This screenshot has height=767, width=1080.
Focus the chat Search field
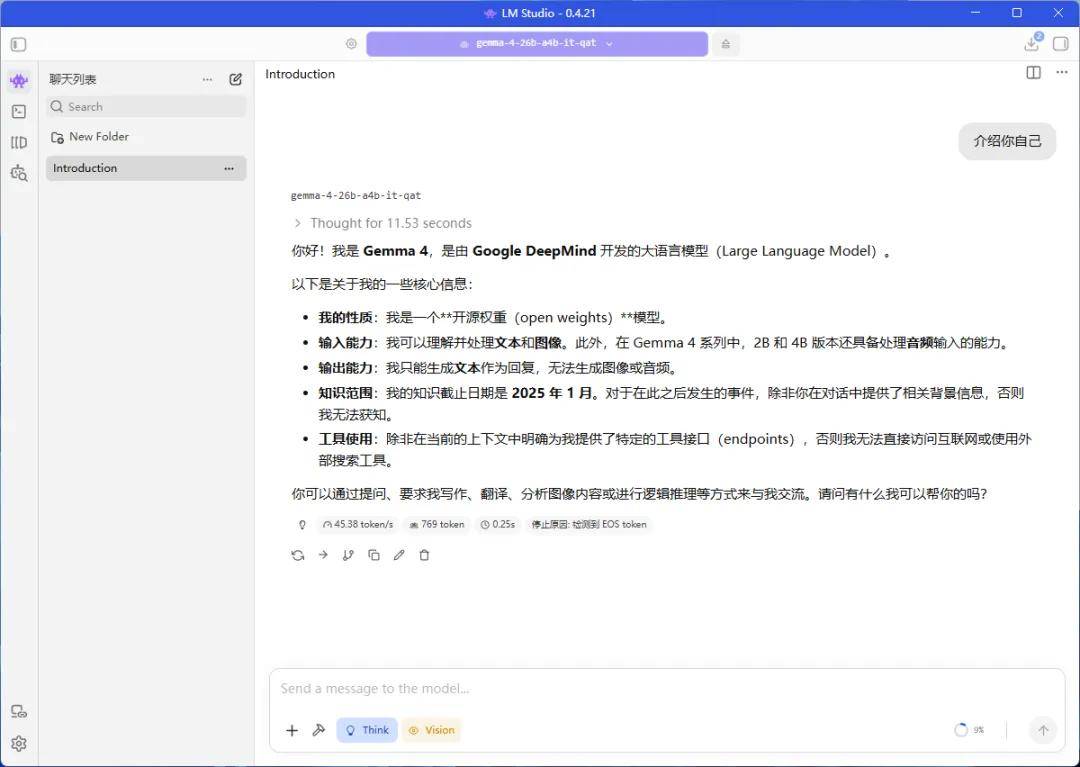(x=146, y=107)
